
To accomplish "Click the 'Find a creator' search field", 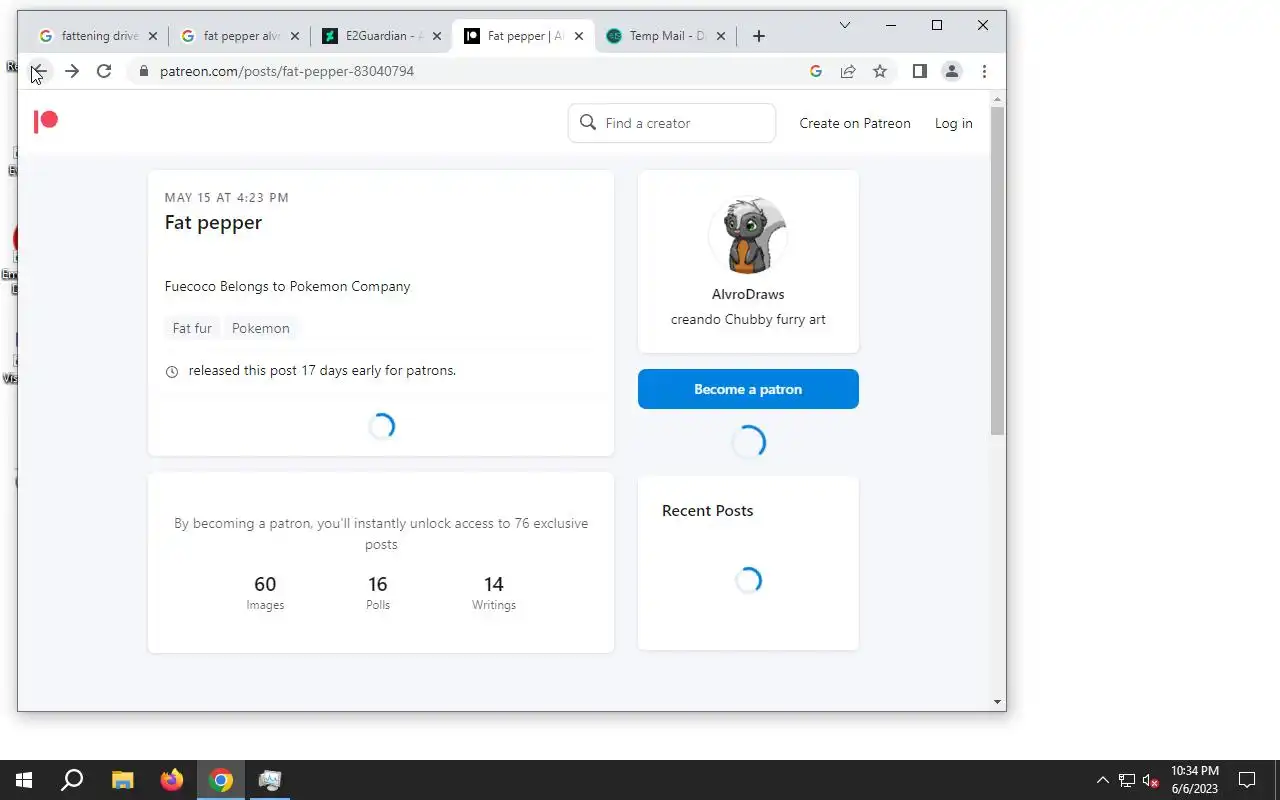I will (x=672, y=123).
